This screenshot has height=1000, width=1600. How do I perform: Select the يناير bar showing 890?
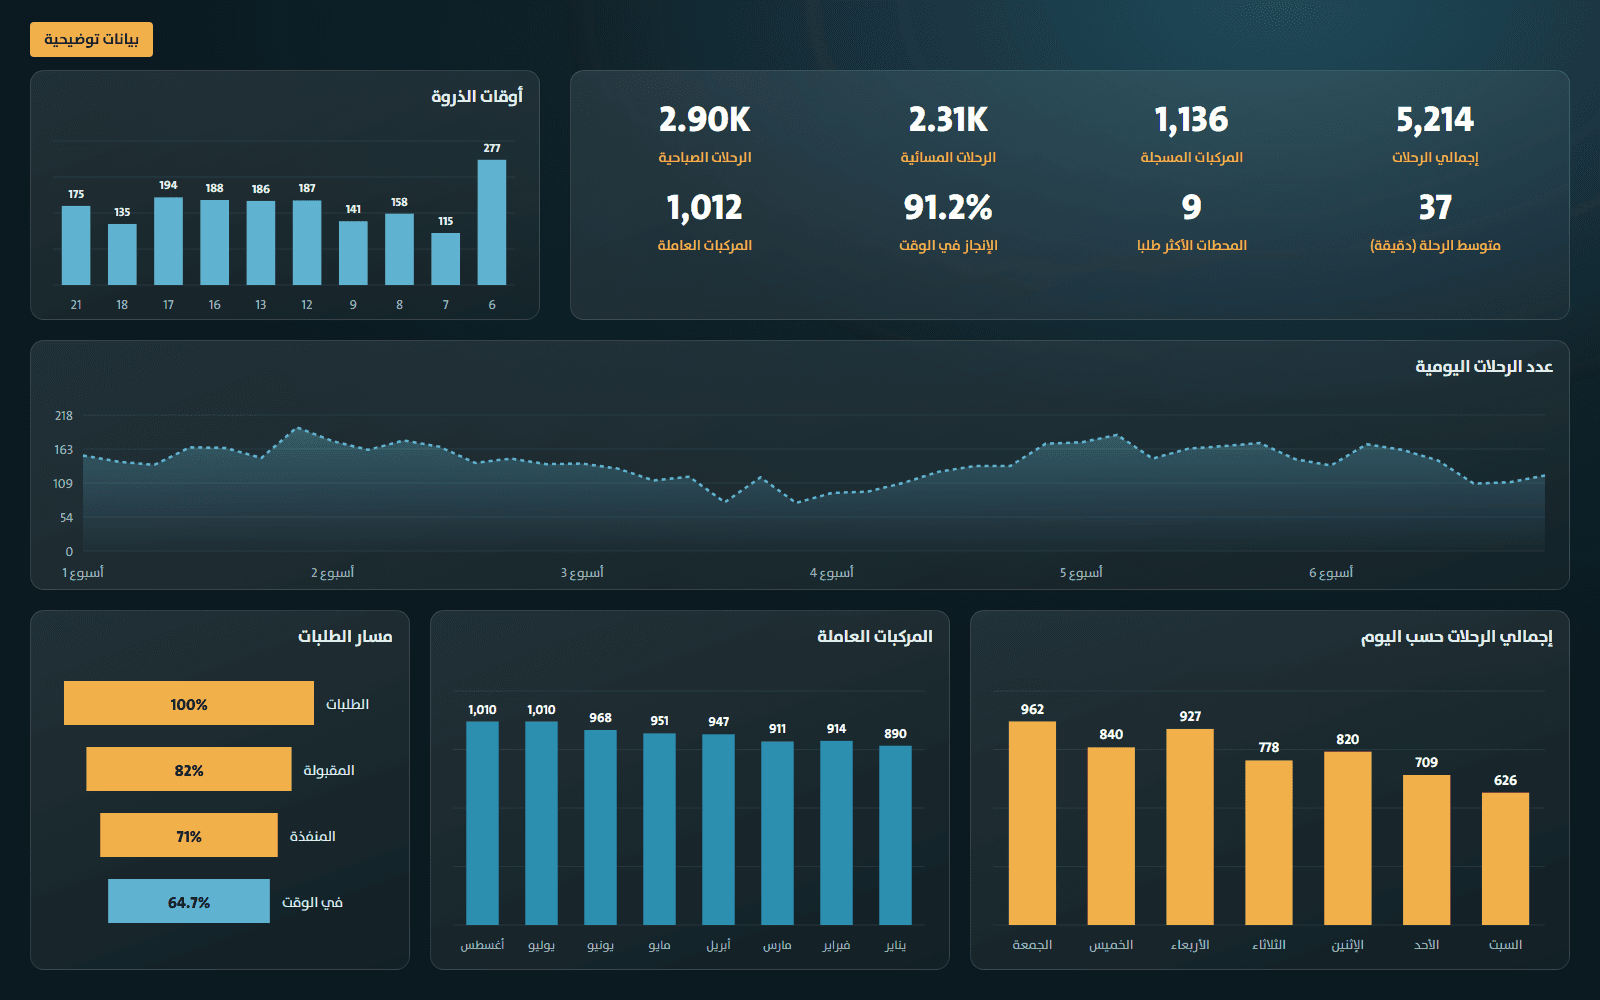tap(895, 835)
